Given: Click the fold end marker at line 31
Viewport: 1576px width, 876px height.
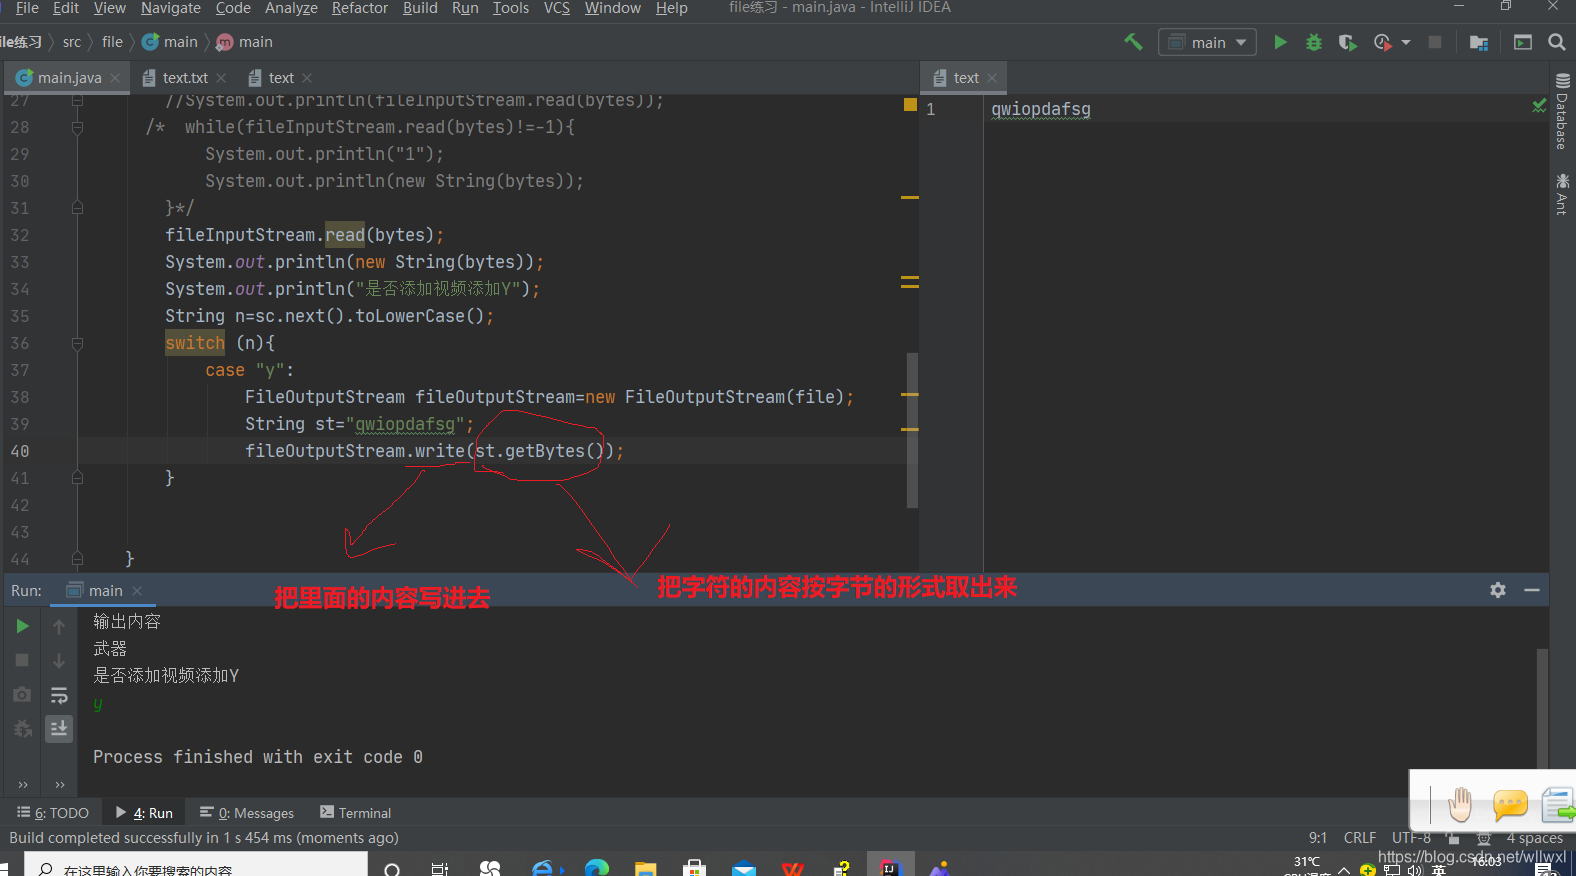Looking at the screenshot, I should click(77, 208).
